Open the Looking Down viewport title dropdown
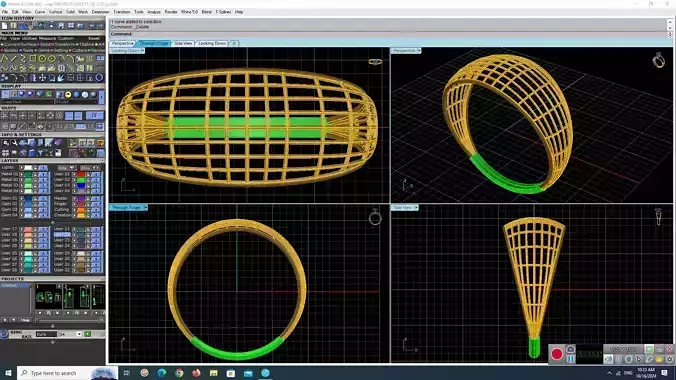676x380 pixels. [143, 51]
